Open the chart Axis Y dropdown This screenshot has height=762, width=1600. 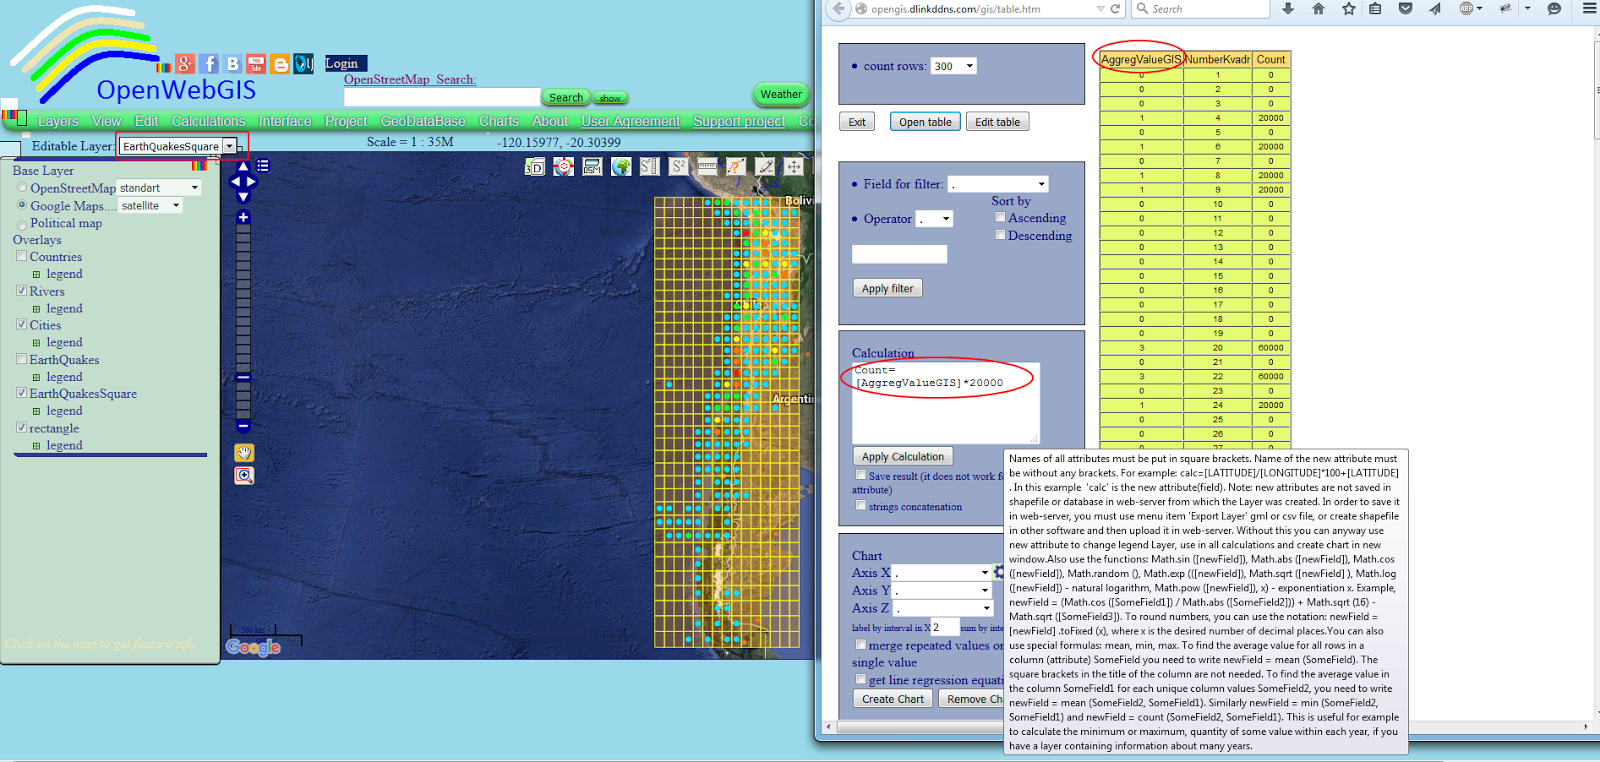point(943,591)
